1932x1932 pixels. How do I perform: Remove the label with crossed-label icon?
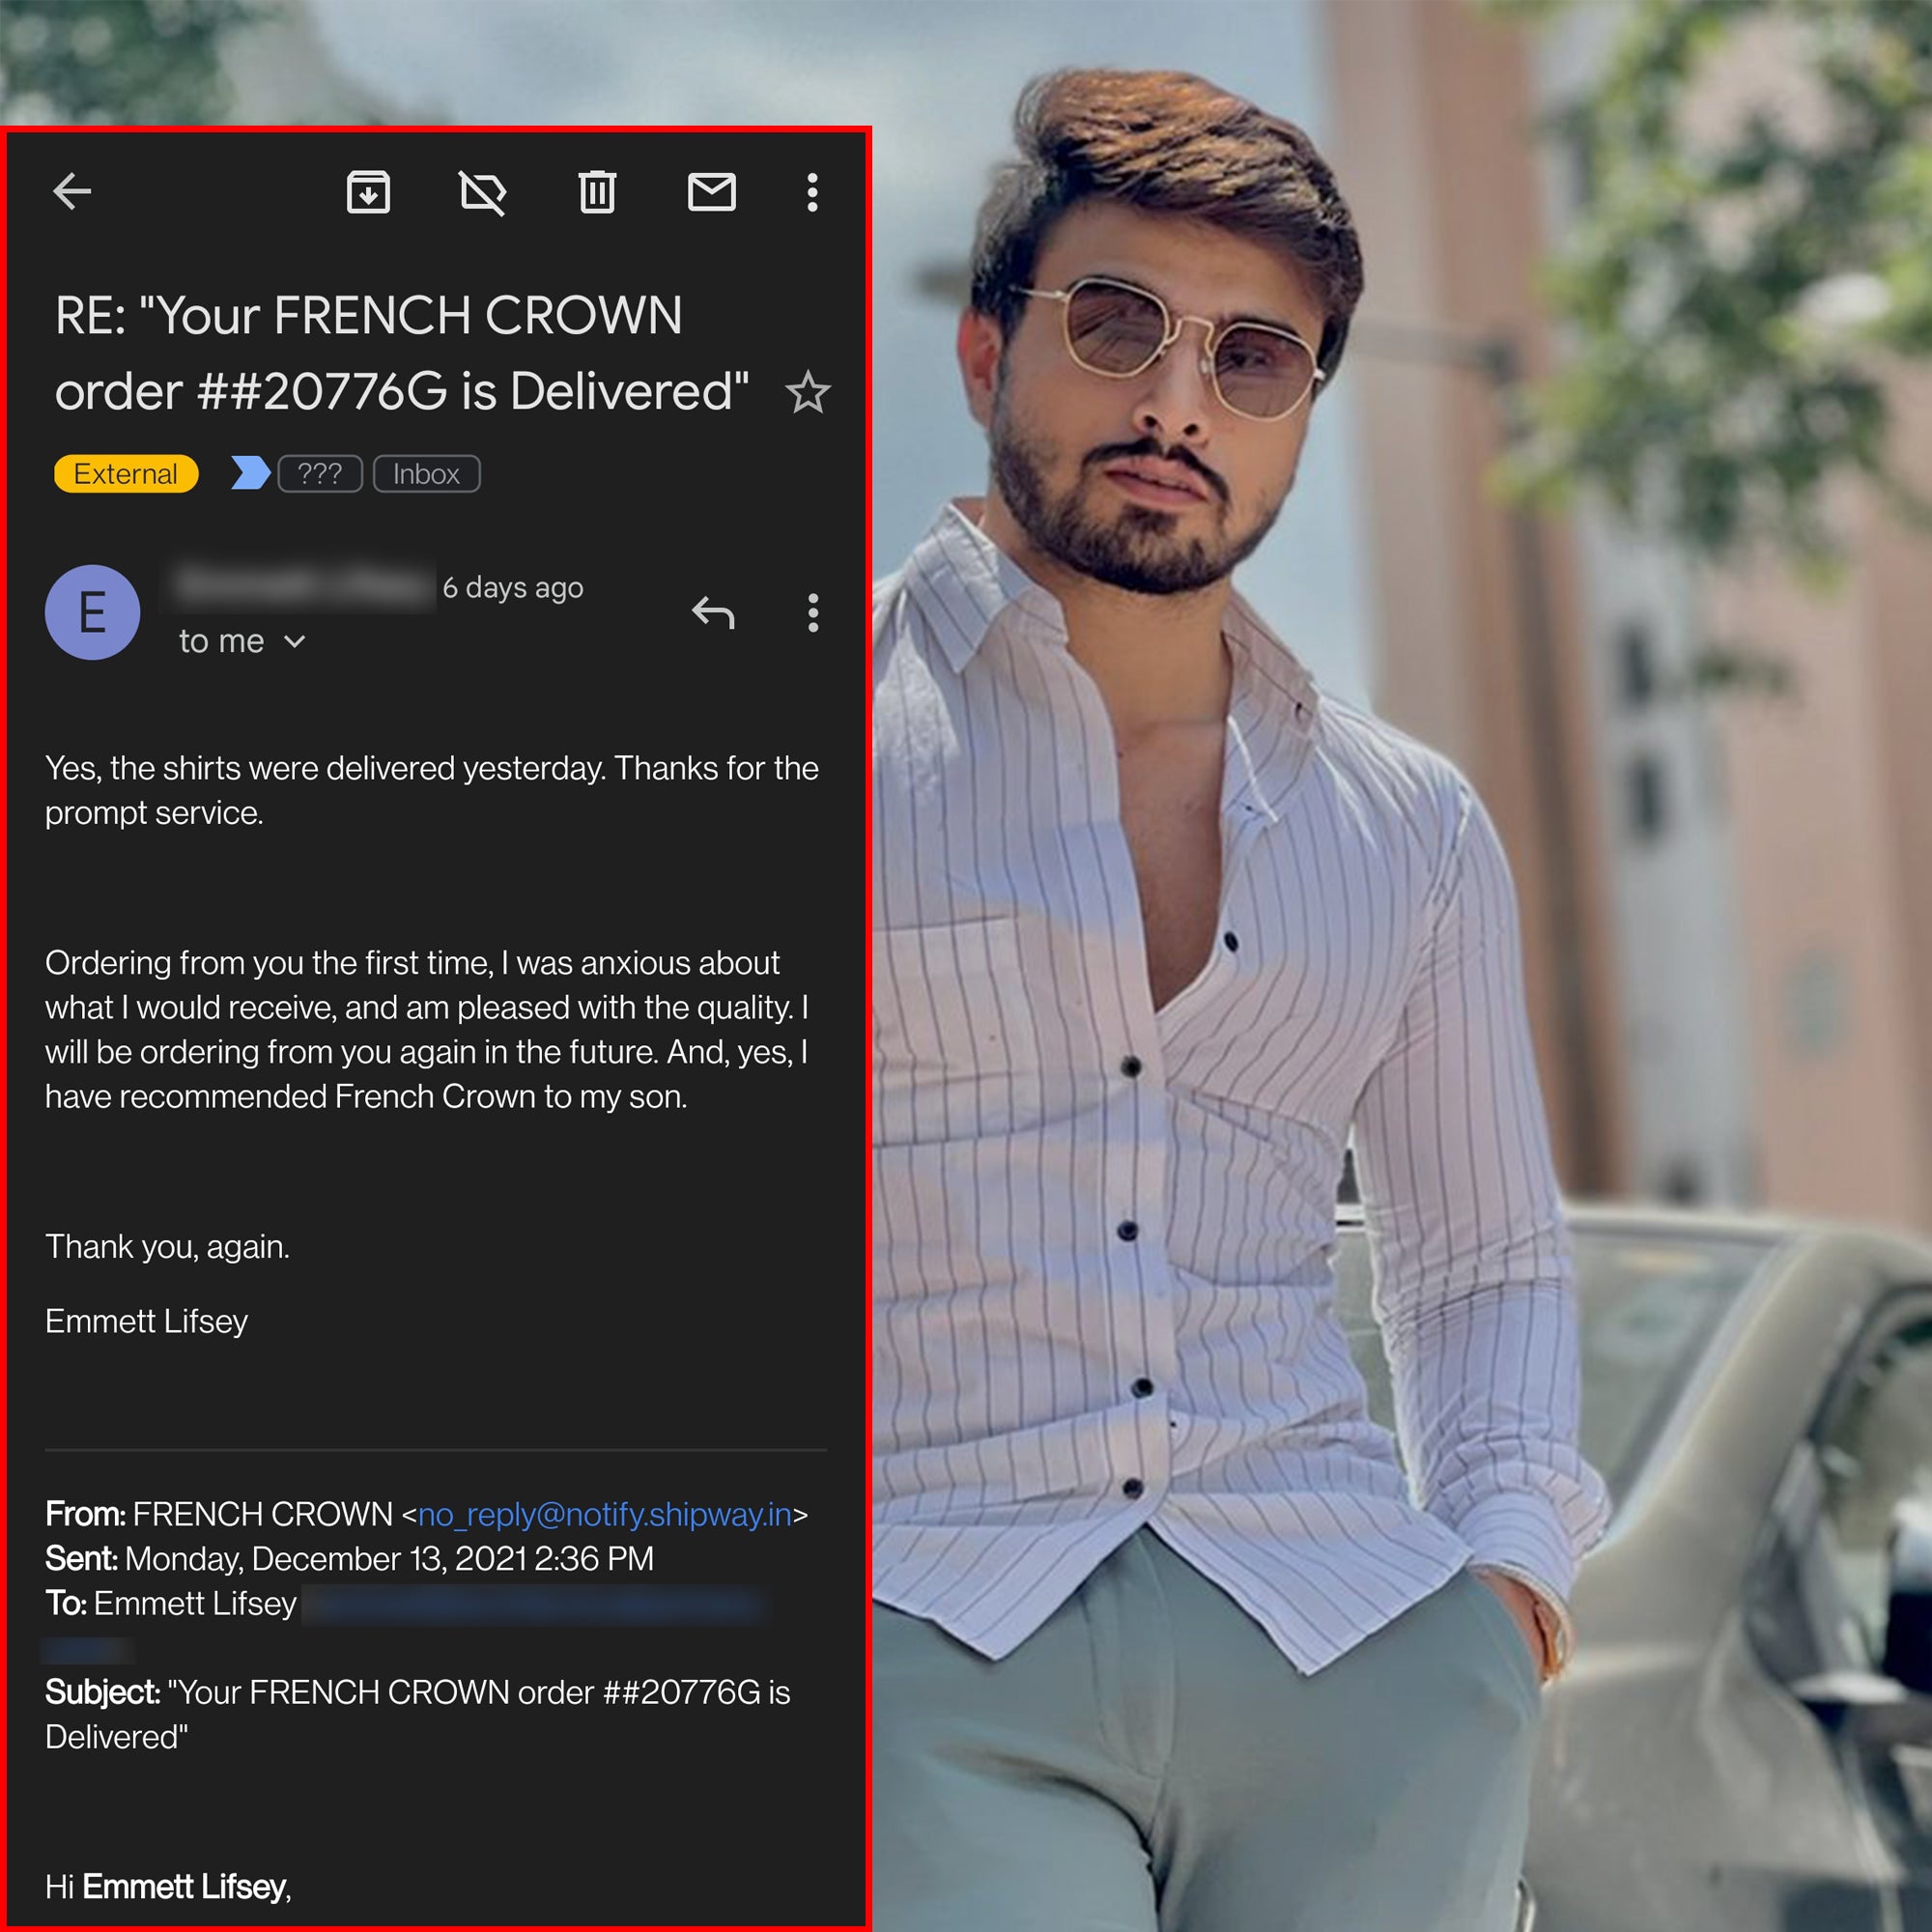coord(482,191)
